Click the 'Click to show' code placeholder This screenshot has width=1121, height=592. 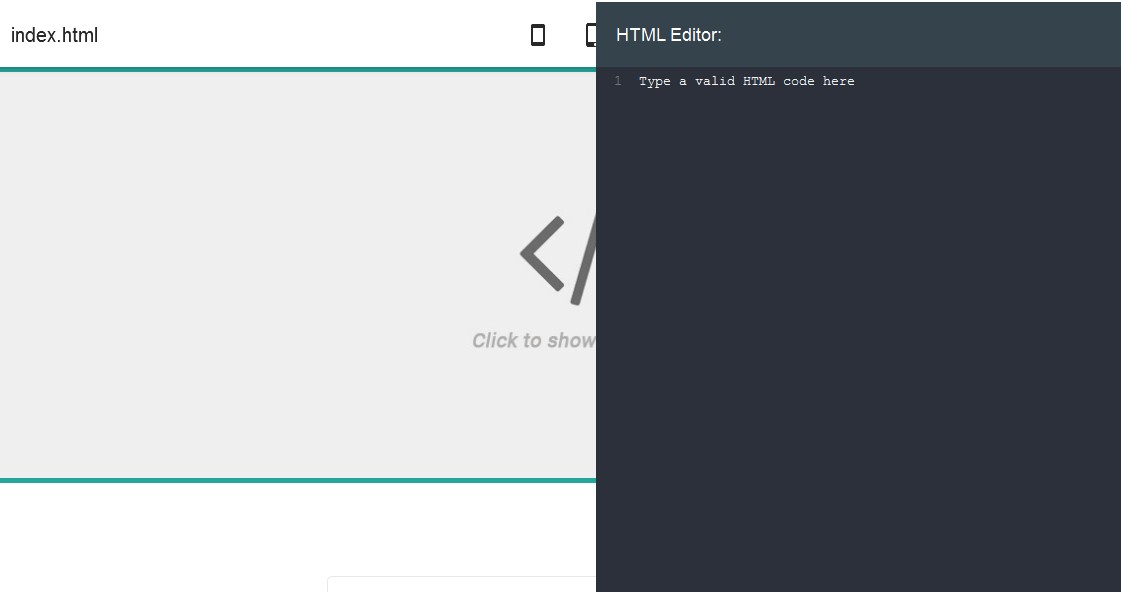533,340
